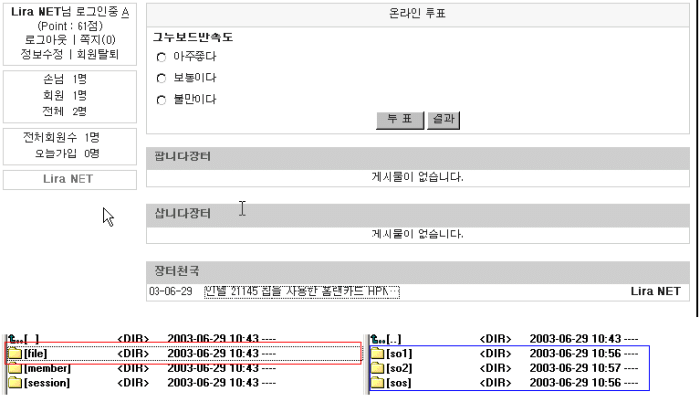Click the 로그아웃 link
The width and height of the screenshot is (700, 402).
point(46,40)
